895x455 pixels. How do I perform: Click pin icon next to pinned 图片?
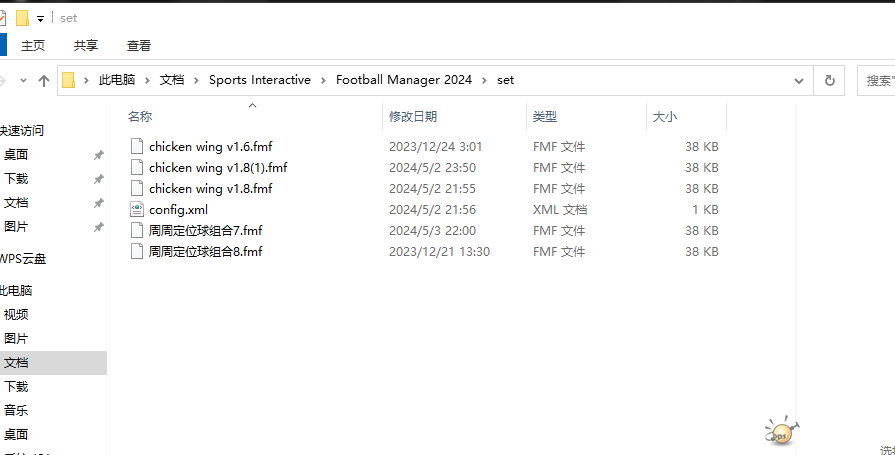(99, 227)
